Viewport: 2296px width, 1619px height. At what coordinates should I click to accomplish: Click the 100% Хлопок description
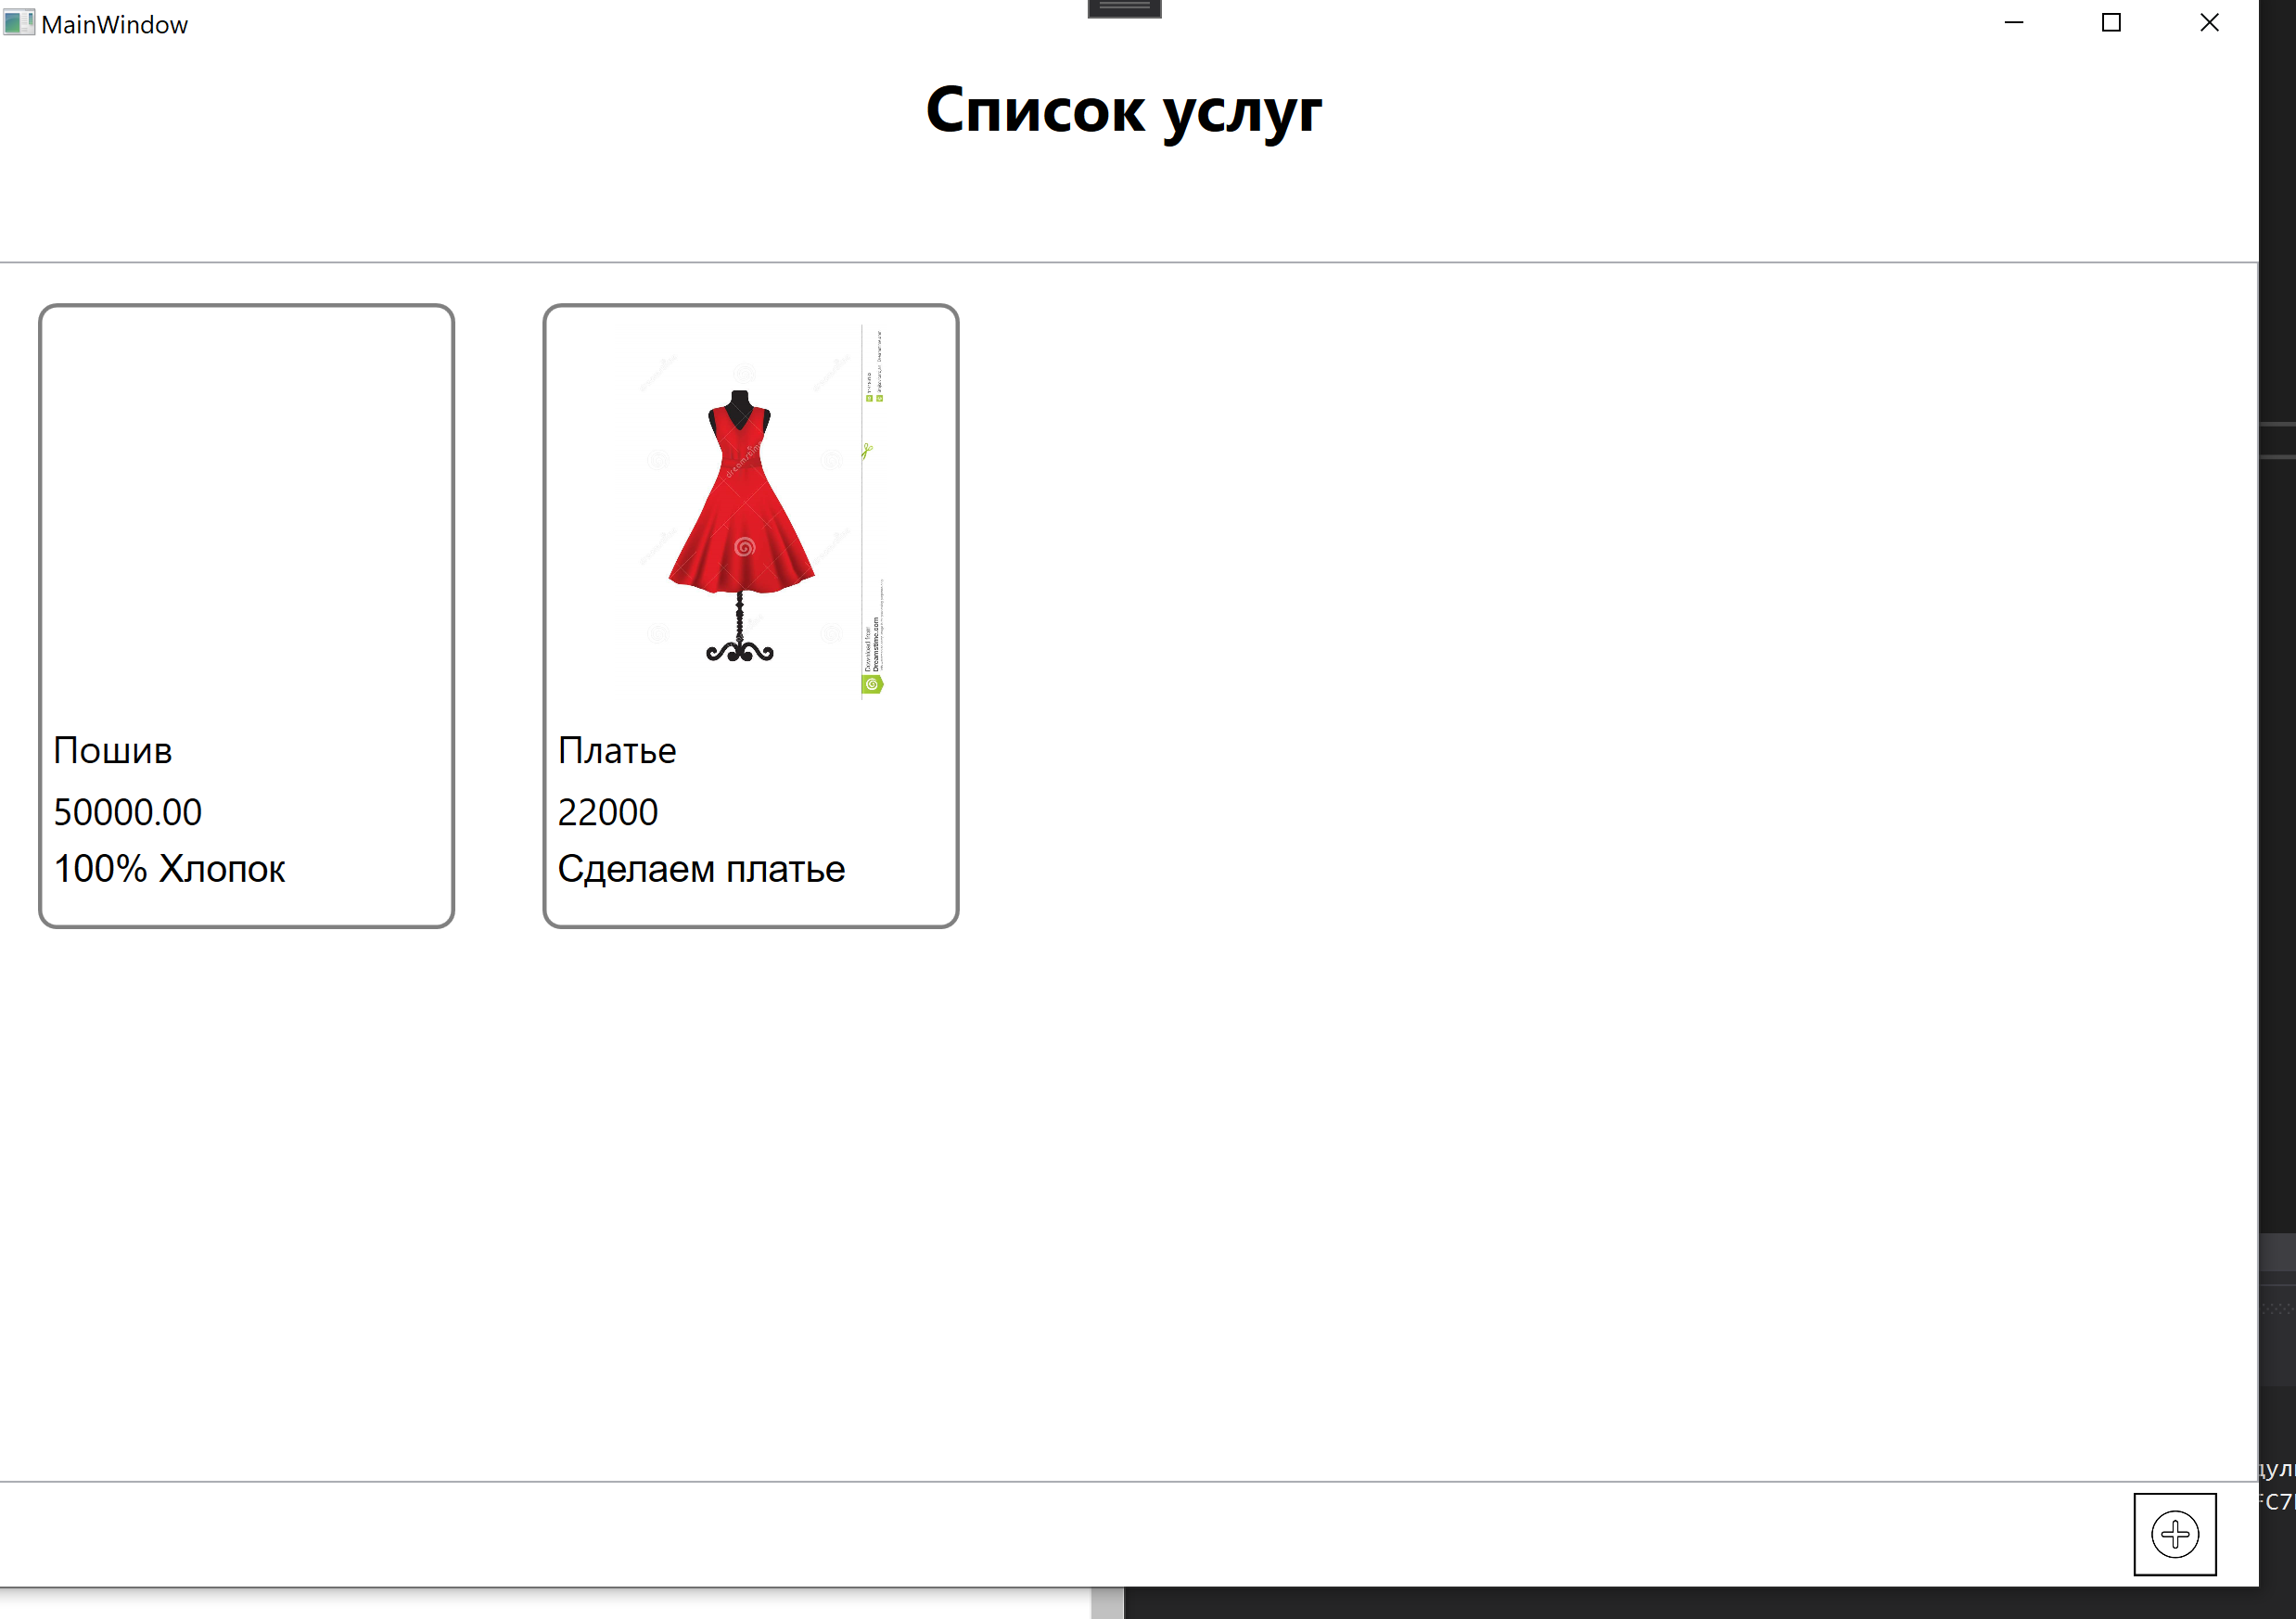[169, 869]
